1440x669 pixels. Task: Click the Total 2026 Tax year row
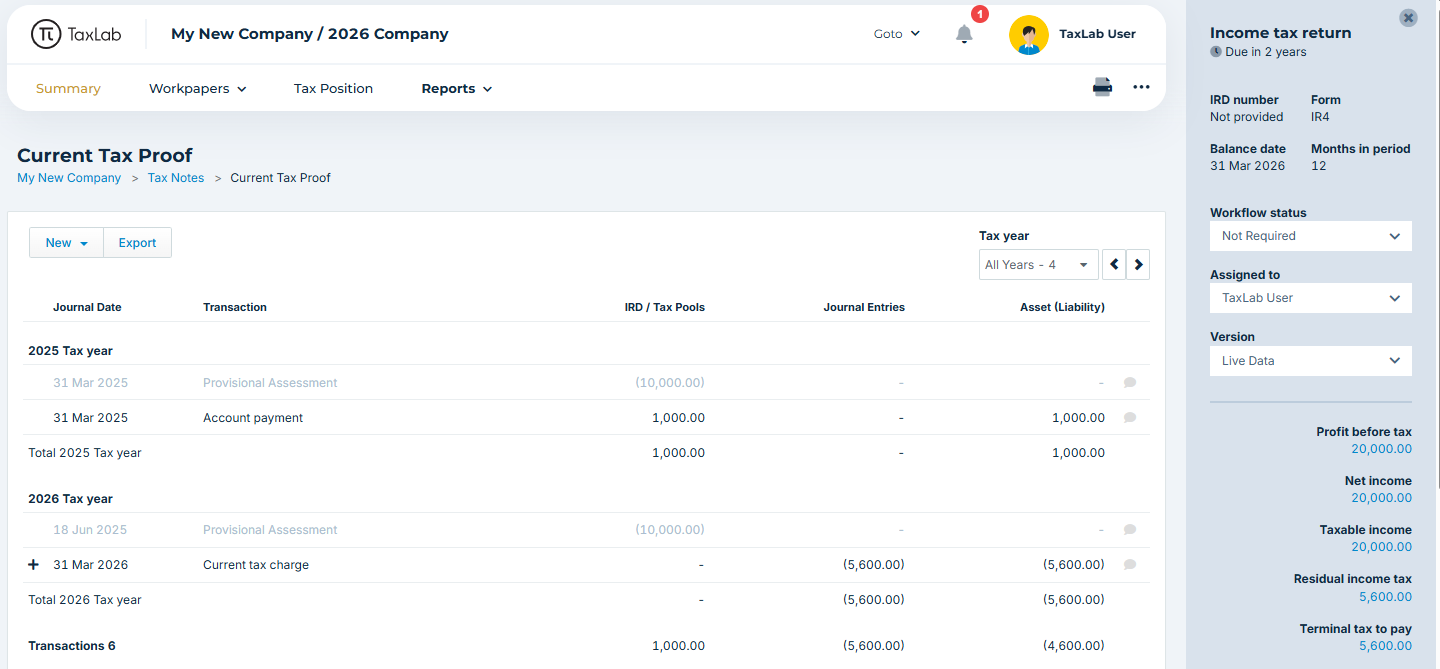tap(587, 600)
